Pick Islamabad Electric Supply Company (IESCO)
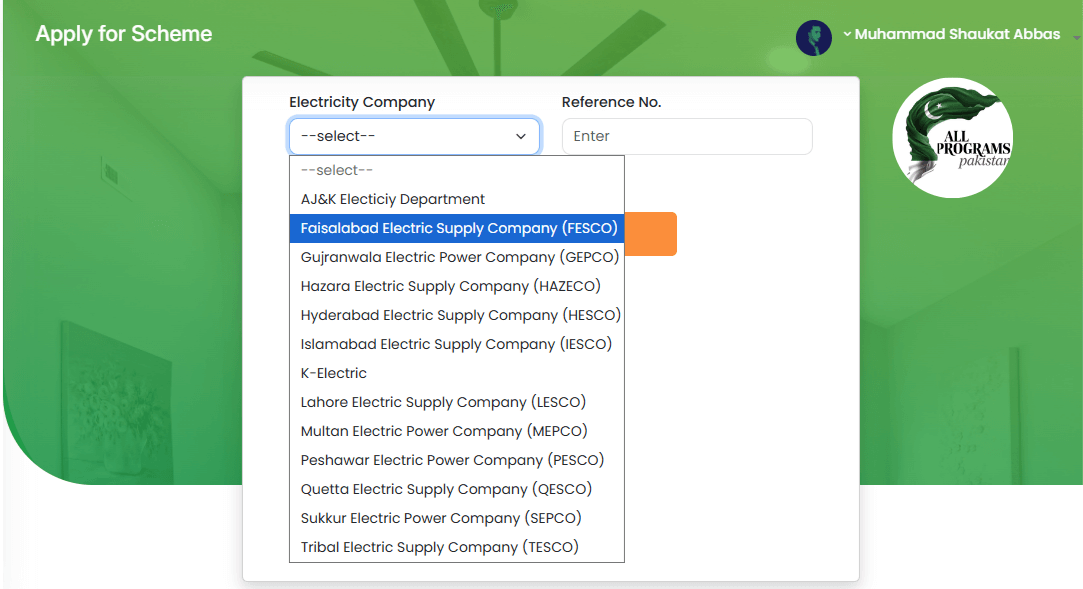 click(456, 345)
